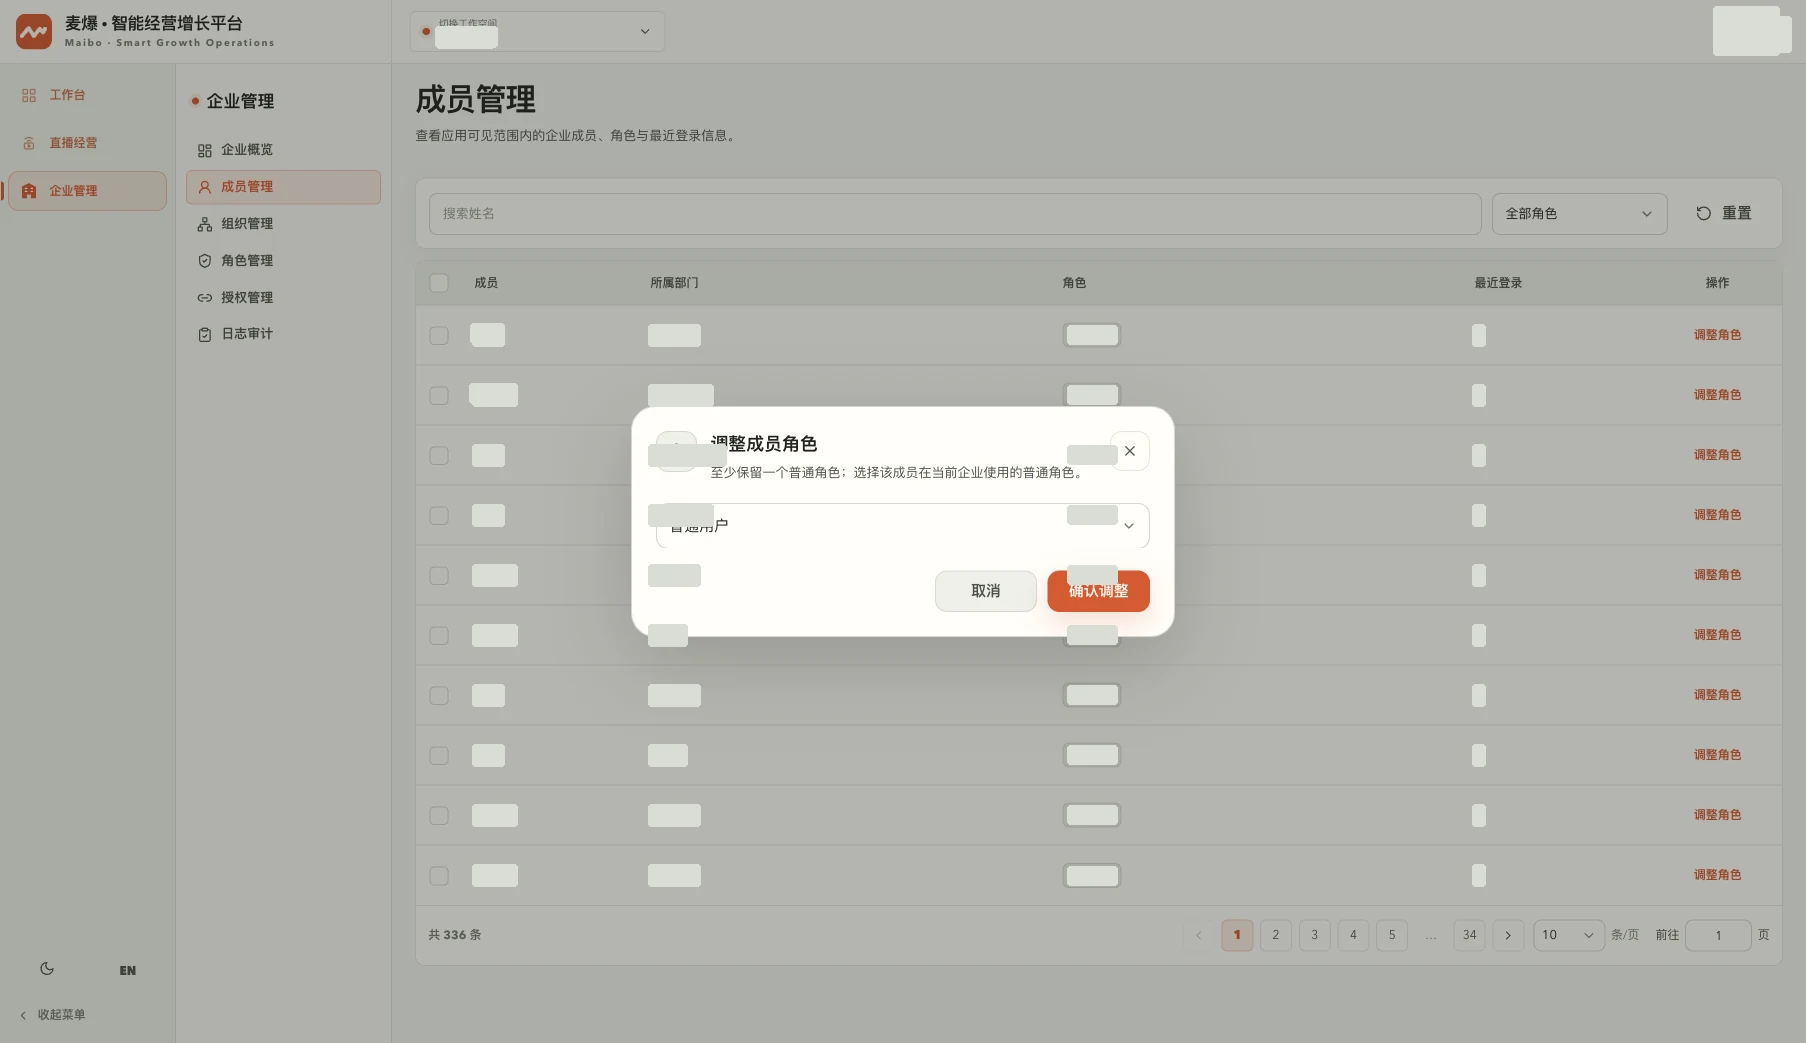Viewport: 1806px width, 1043px height.
Task: Open the 工作台 sidebar icon
Action: click(x=29, y=95)
